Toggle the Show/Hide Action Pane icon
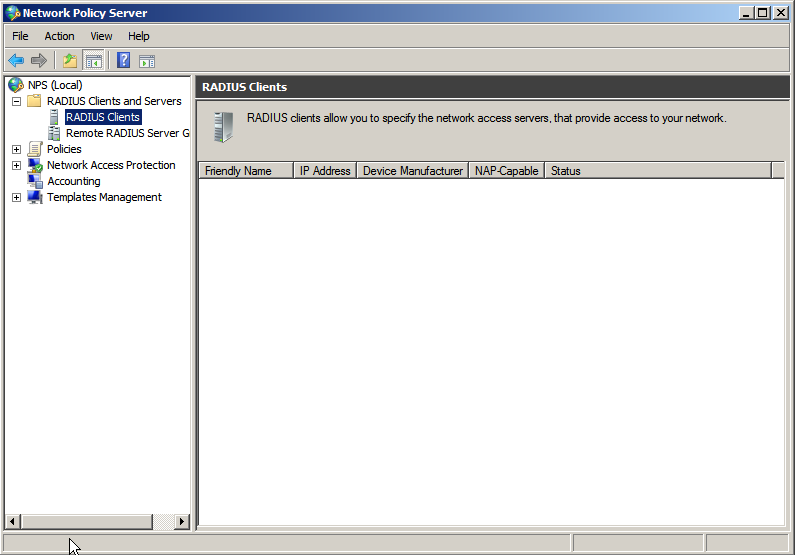The width and height of the screenshot is (795, 555). click(x=147, y=60)
